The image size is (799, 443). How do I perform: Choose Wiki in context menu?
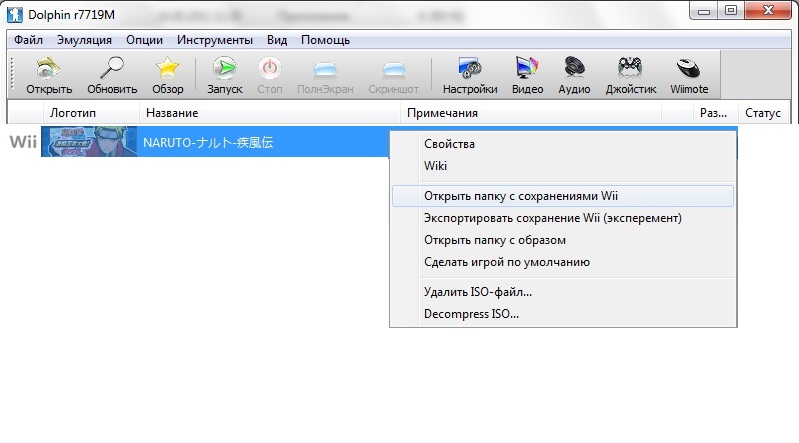[563, 166]
